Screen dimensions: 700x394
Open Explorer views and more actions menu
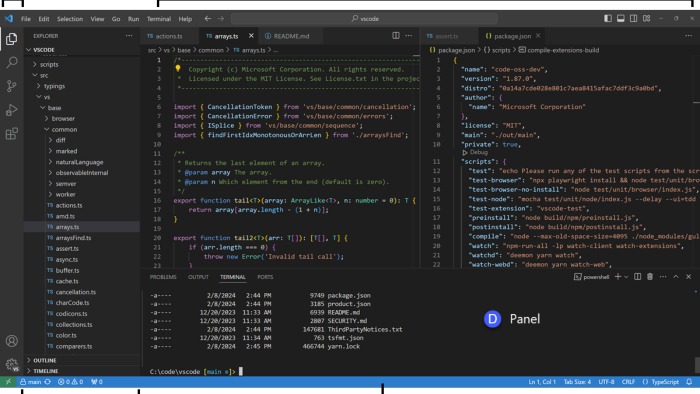click(129, 36)
